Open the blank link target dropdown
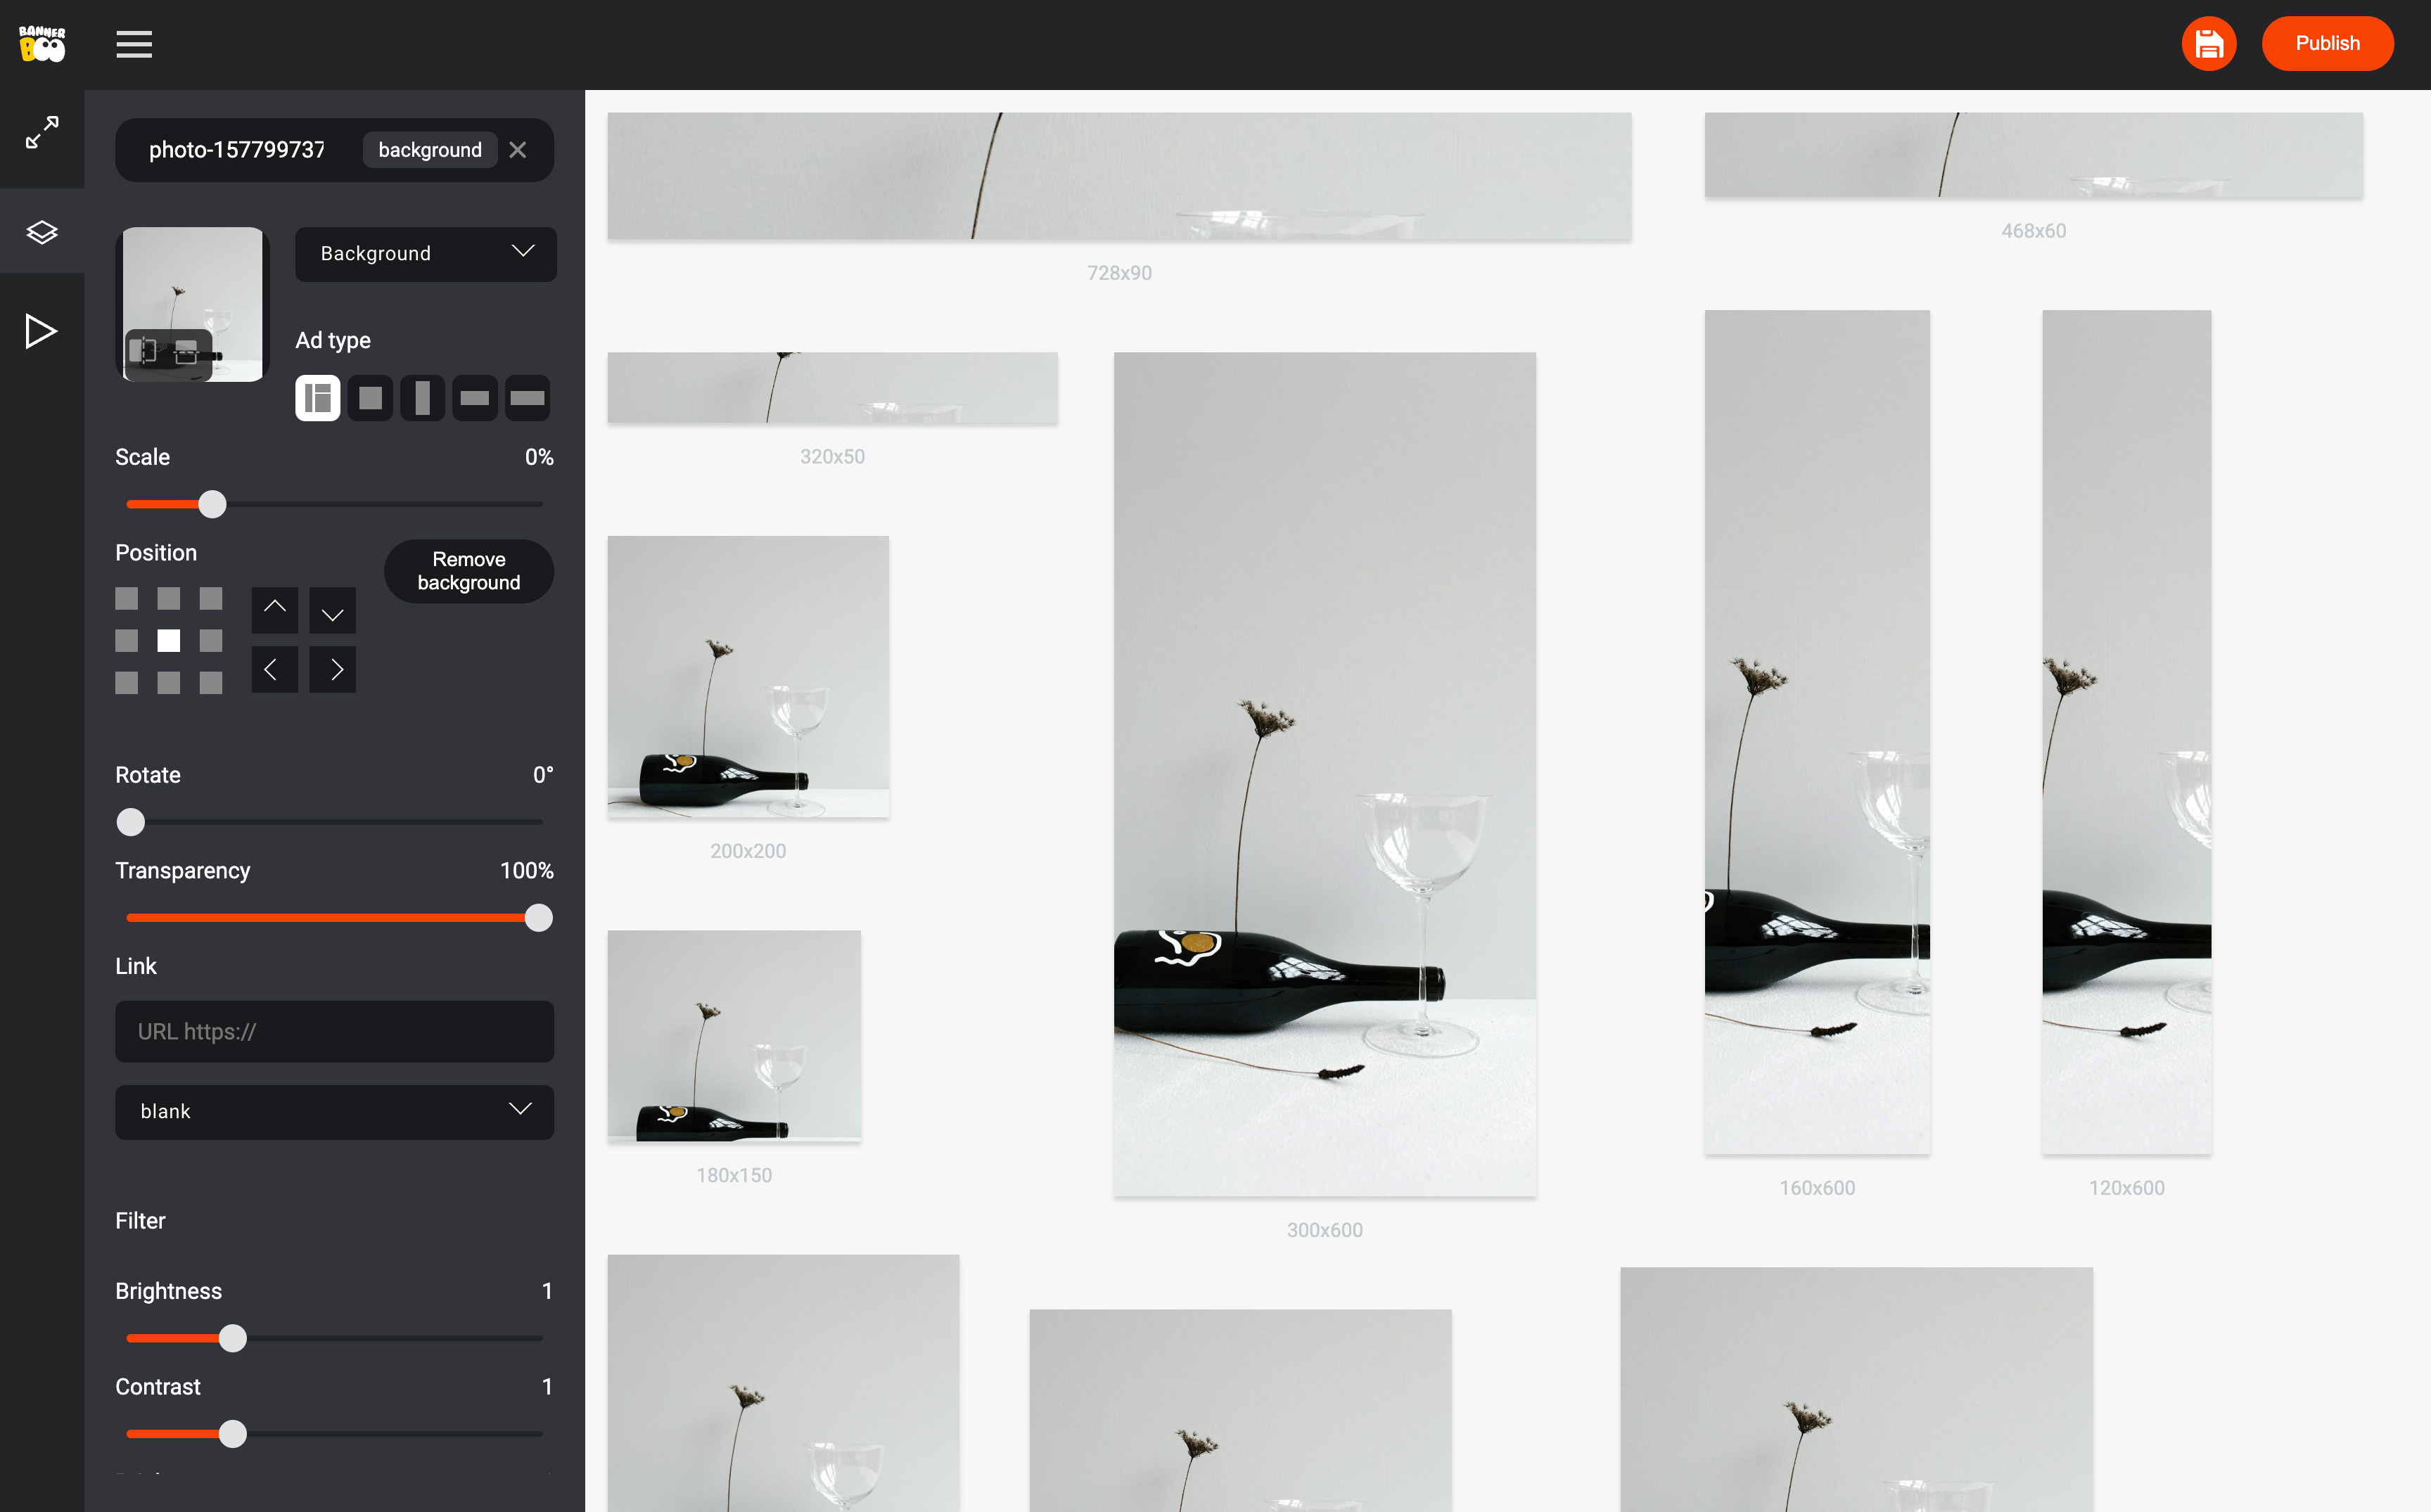Viewport: 2431px width, 1512px height. pos(334,1111)
